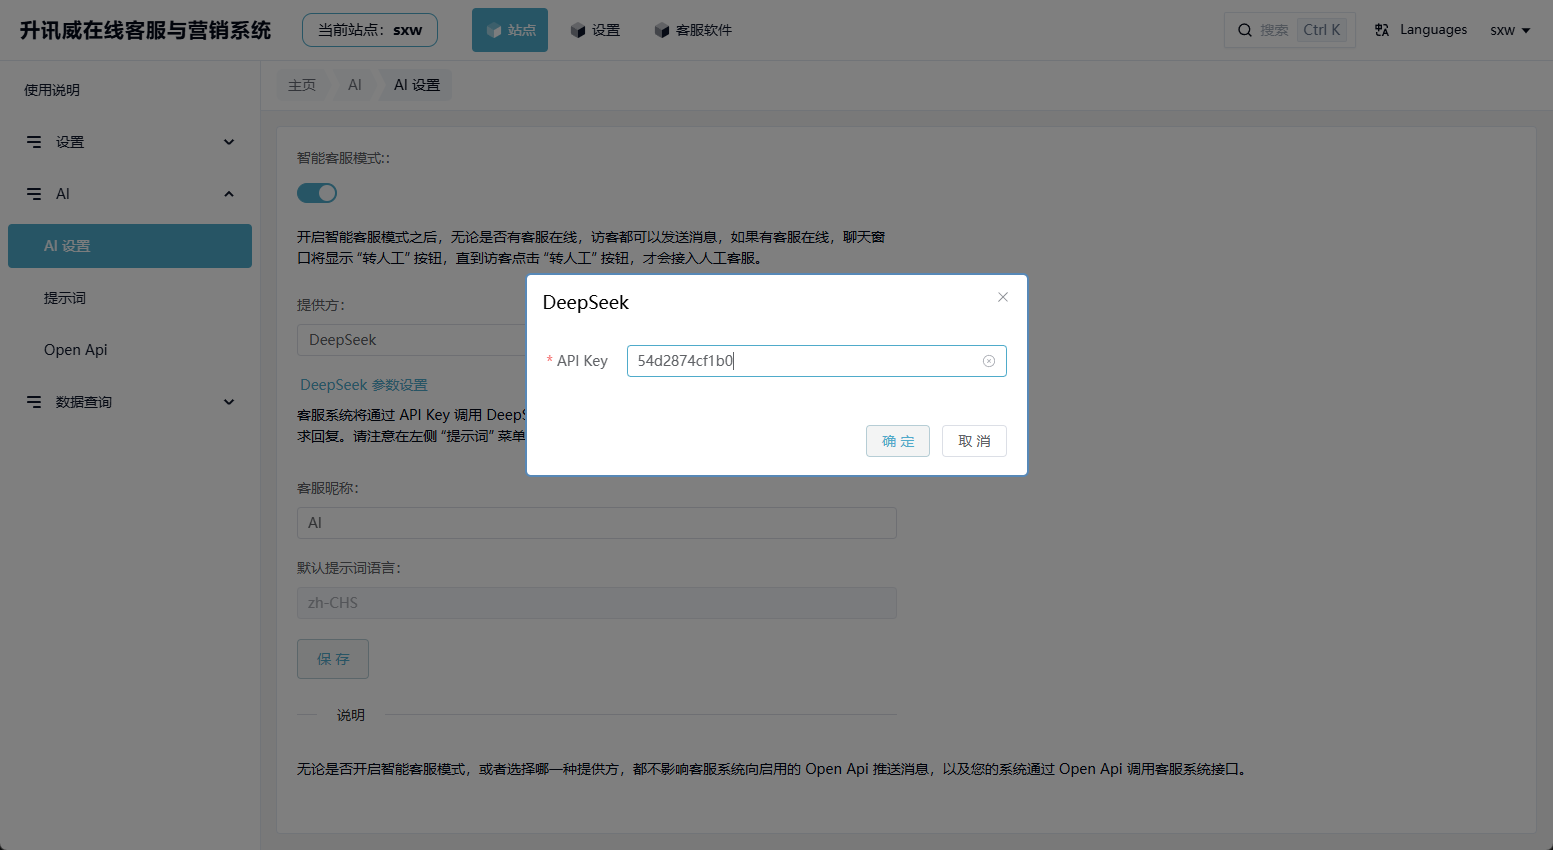Close the DeepSeek dialog with X icon

pyautogui.click(x=1003, y=297)
